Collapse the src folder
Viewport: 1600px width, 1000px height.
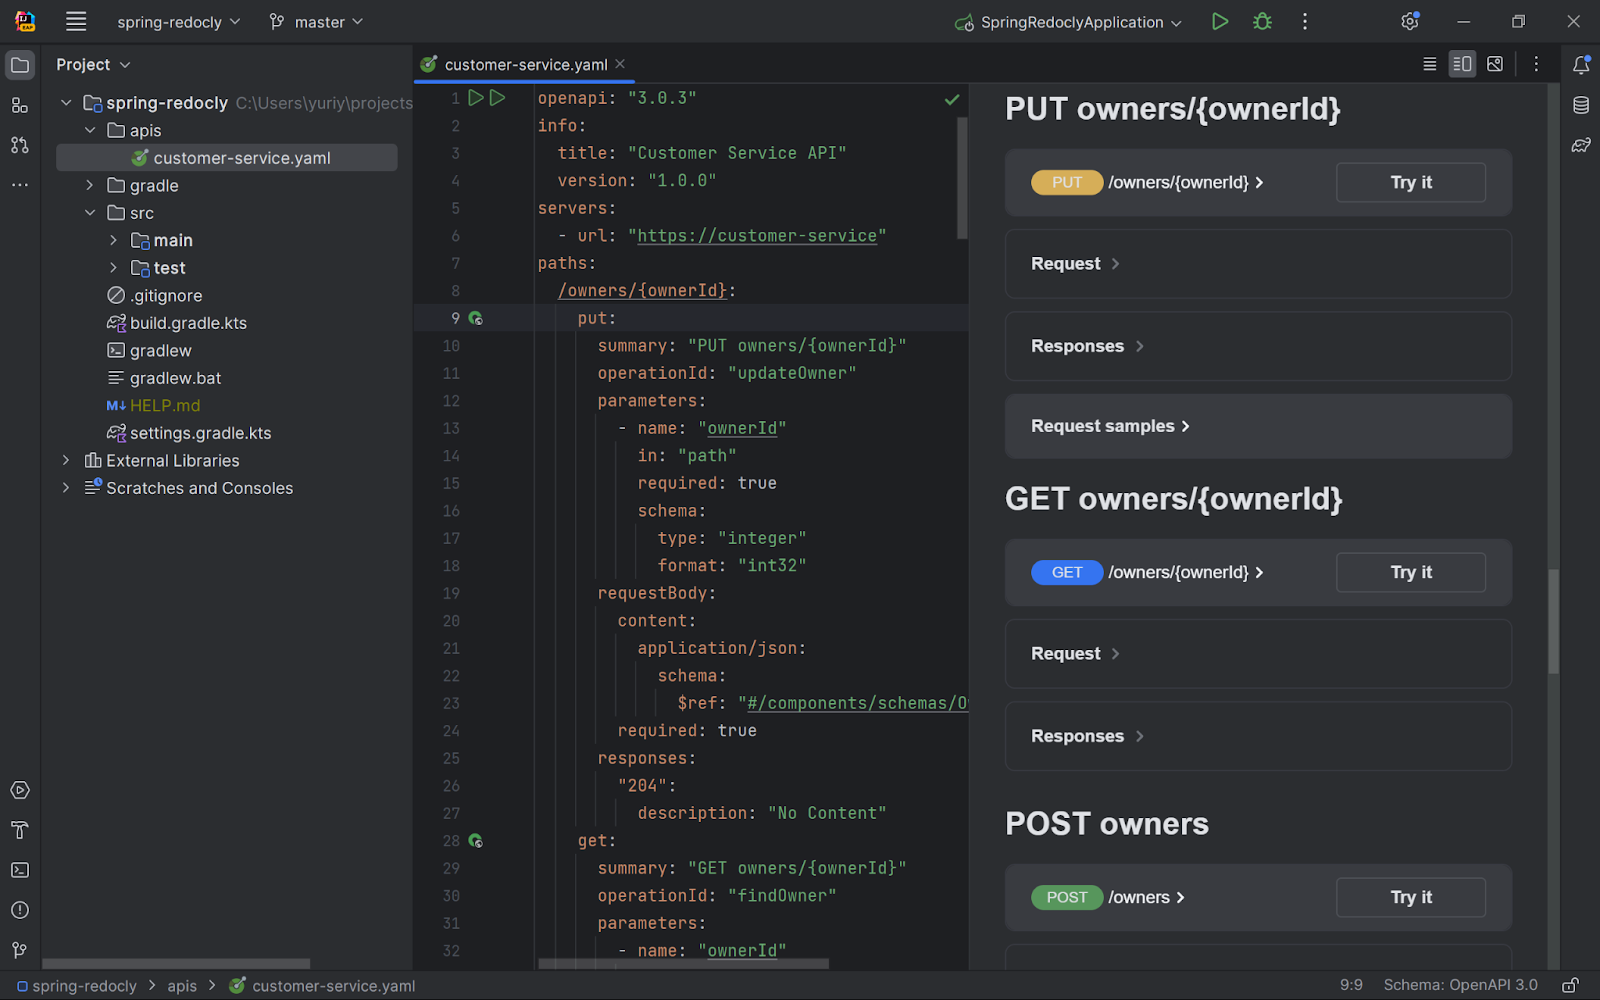[x=90, y=213]
